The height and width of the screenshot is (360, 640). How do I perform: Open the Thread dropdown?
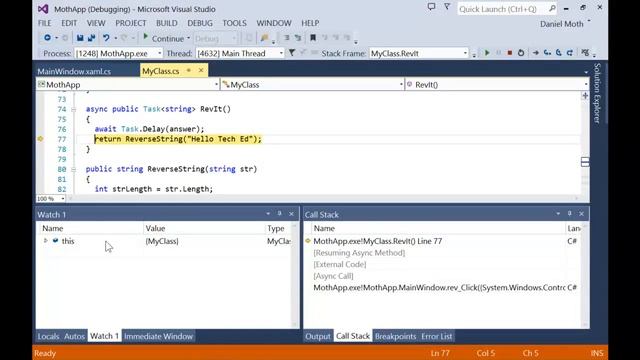(281, 53)
